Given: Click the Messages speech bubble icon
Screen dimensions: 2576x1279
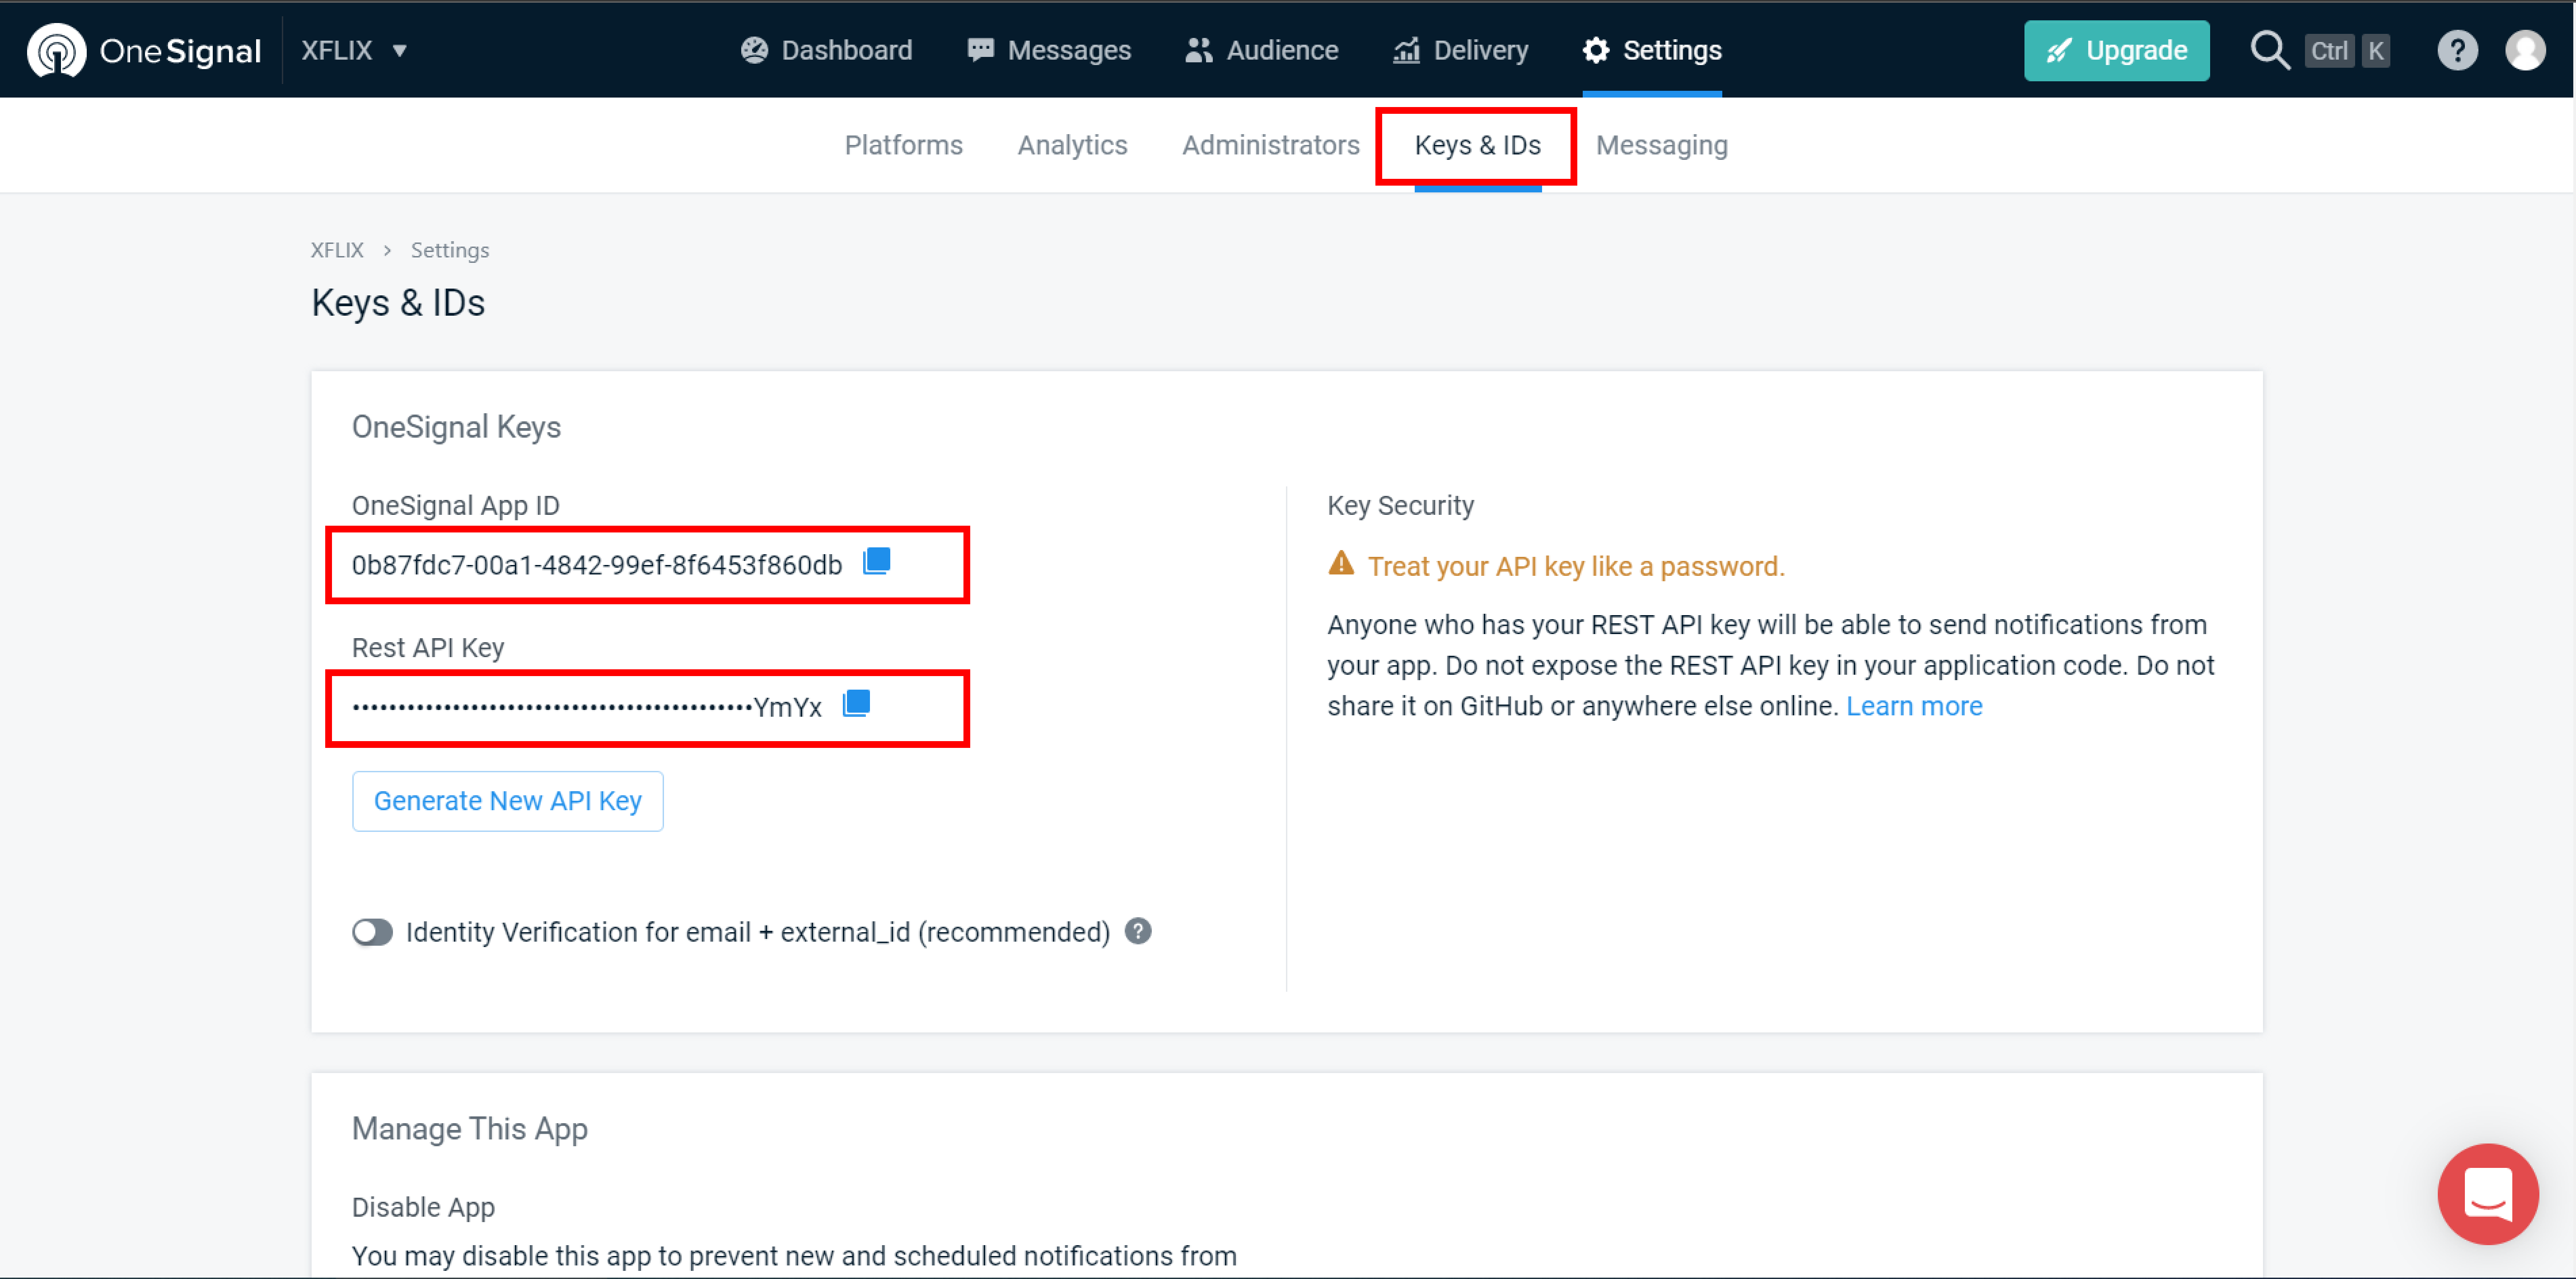Looking at the screenshot, I should (980, 50).
